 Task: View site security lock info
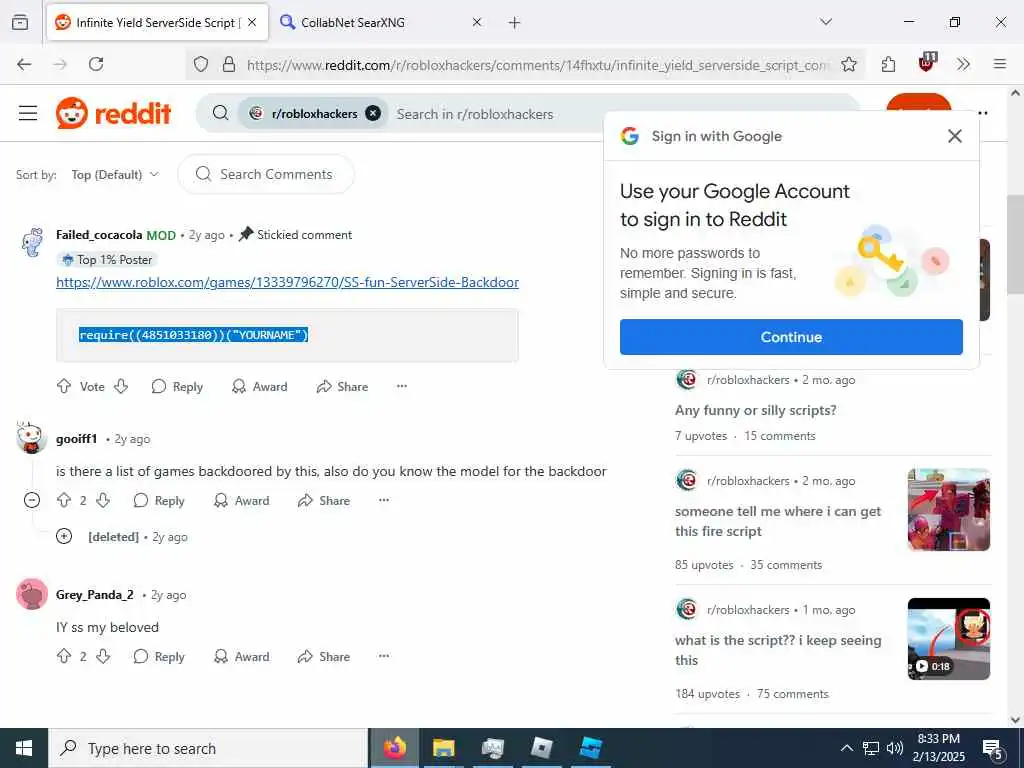click(x=229, y=64)
